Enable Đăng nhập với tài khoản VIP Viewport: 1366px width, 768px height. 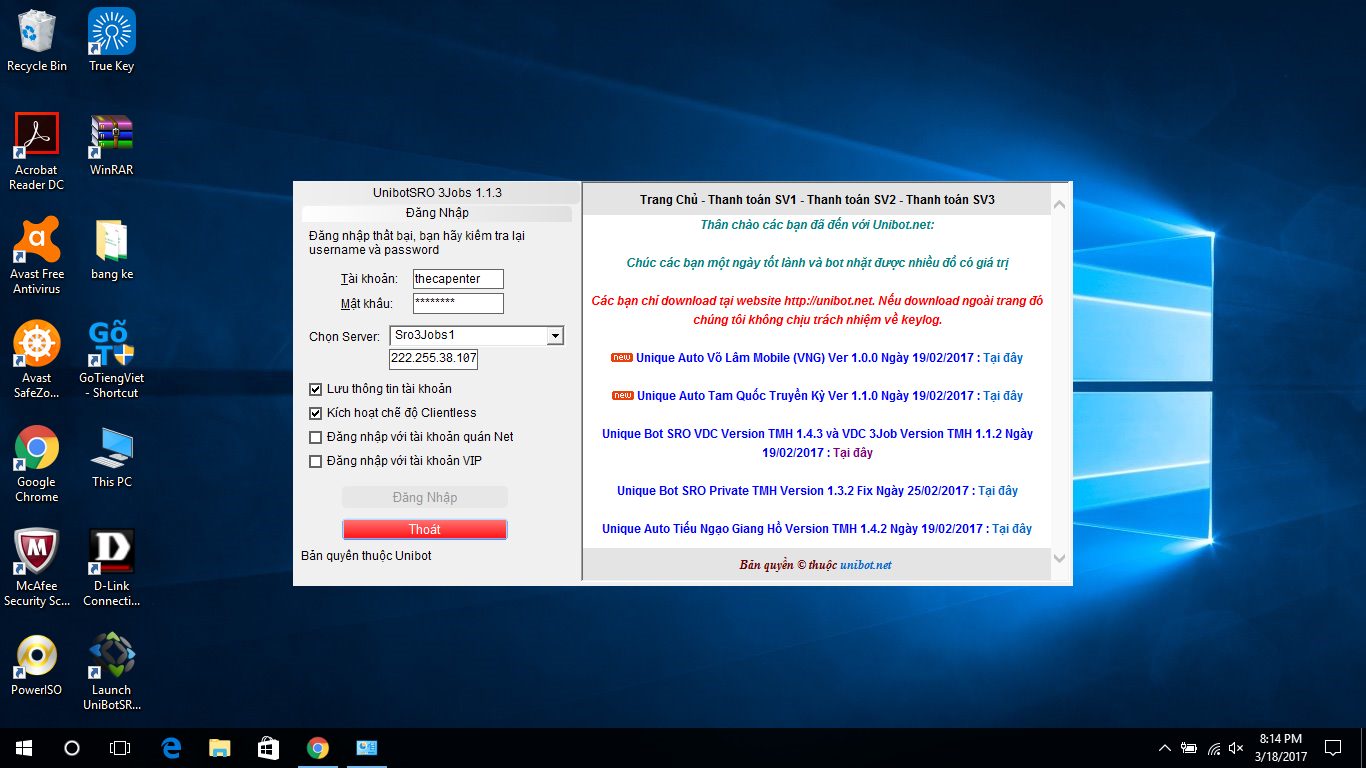316,461
